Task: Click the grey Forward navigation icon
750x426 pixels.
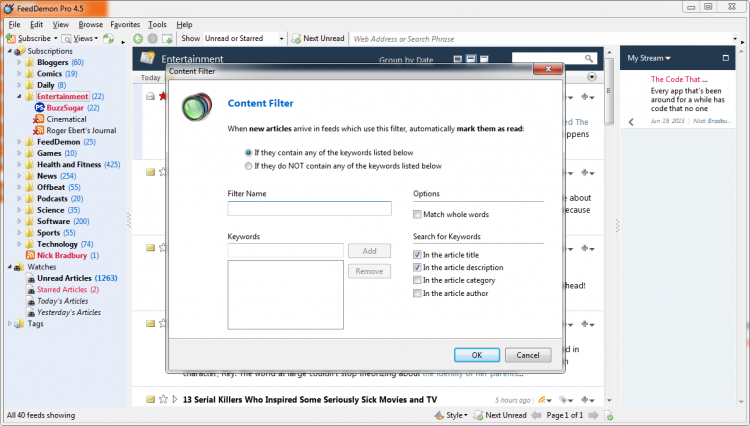Action: pyautogui.click(x=153, y=39)
